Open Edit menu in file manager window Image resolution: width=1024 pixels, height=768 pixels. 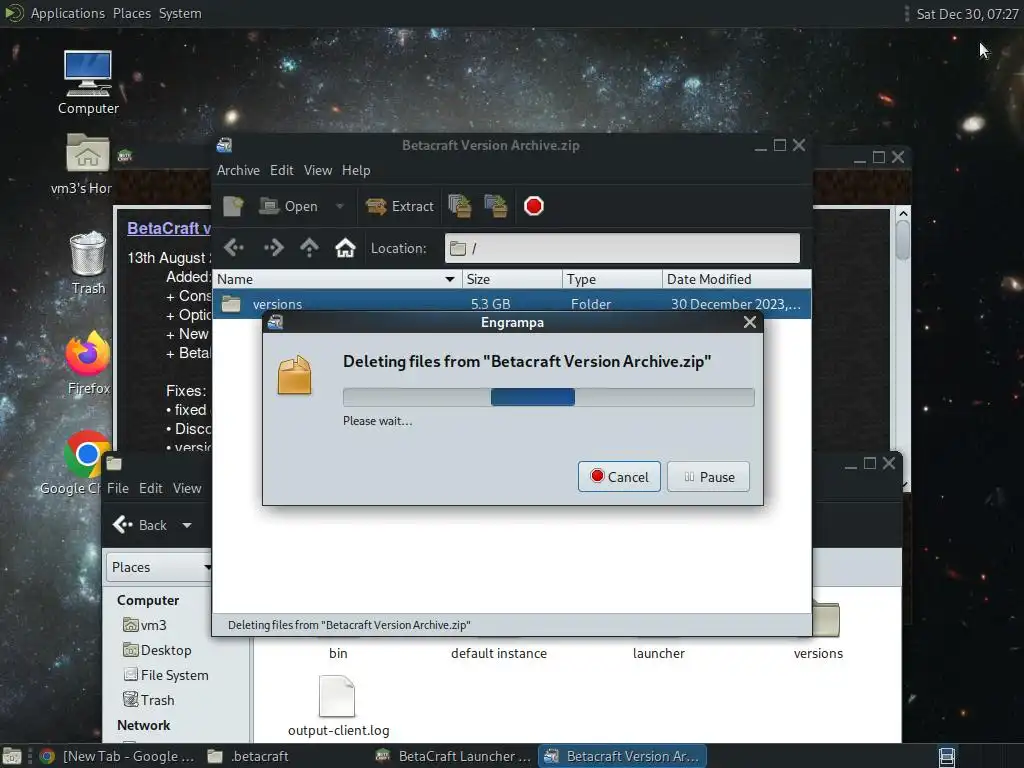pyautogui.click(x=150, y=488)
